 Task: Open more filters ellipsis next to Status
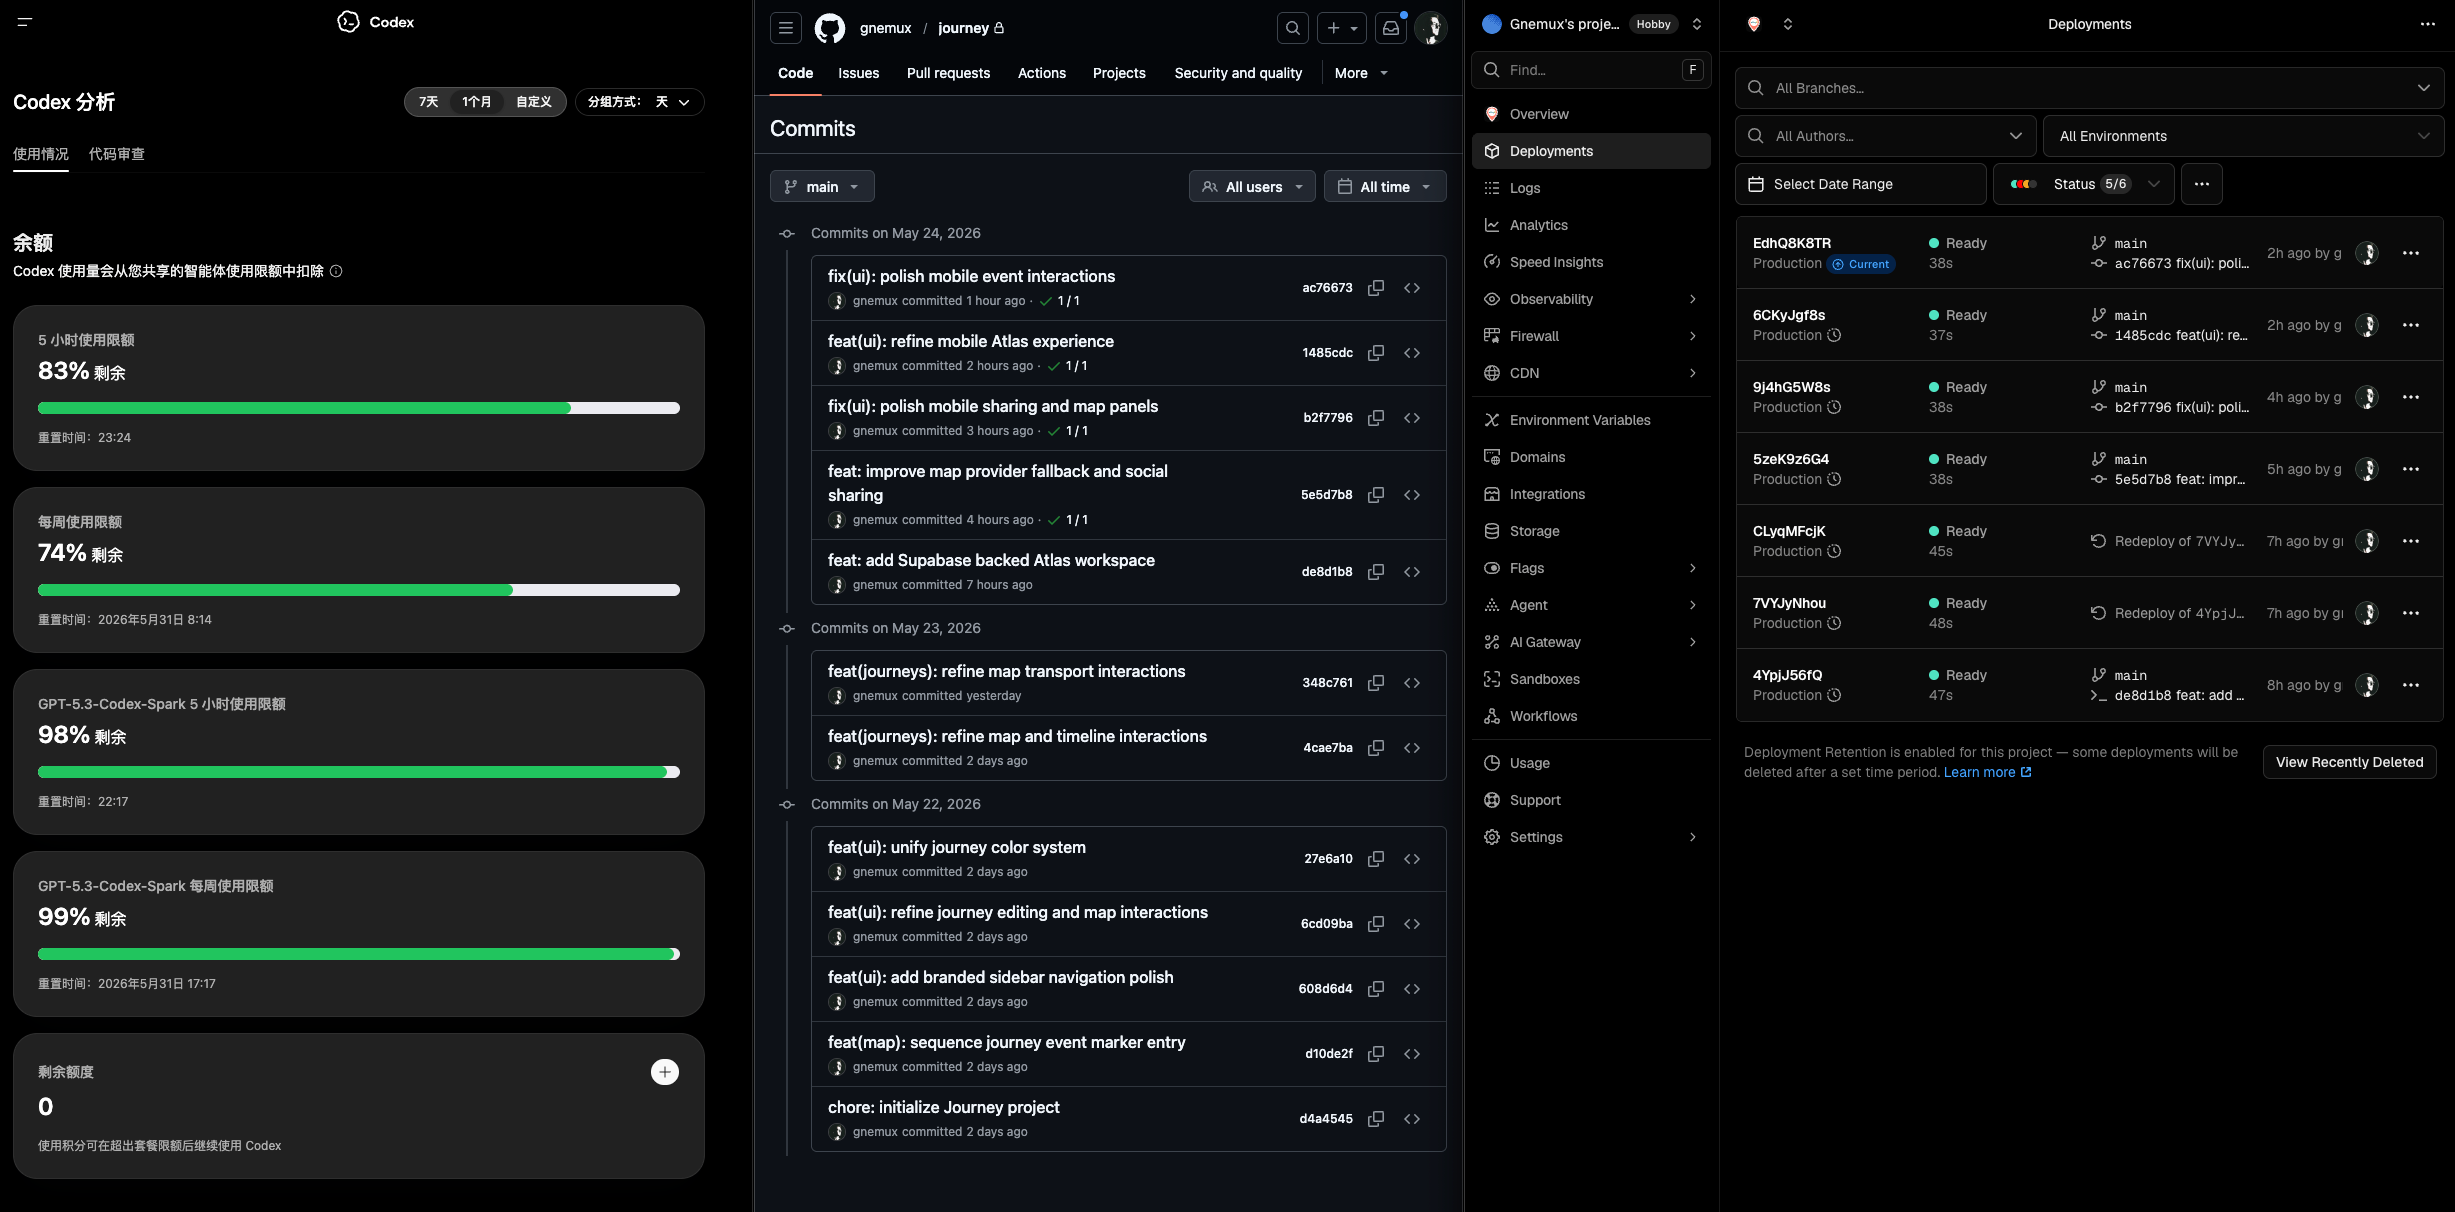tap(2202, 184)
